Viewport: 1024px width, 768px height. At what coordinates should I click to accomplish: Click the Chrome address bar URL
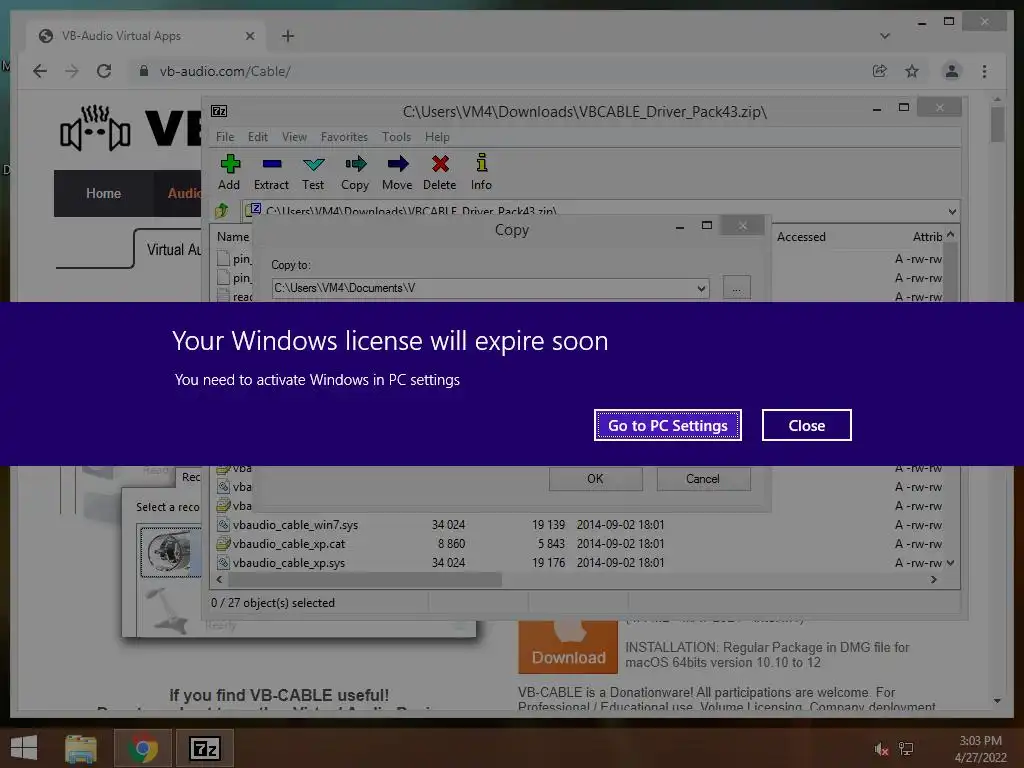[x=225, y=71]
